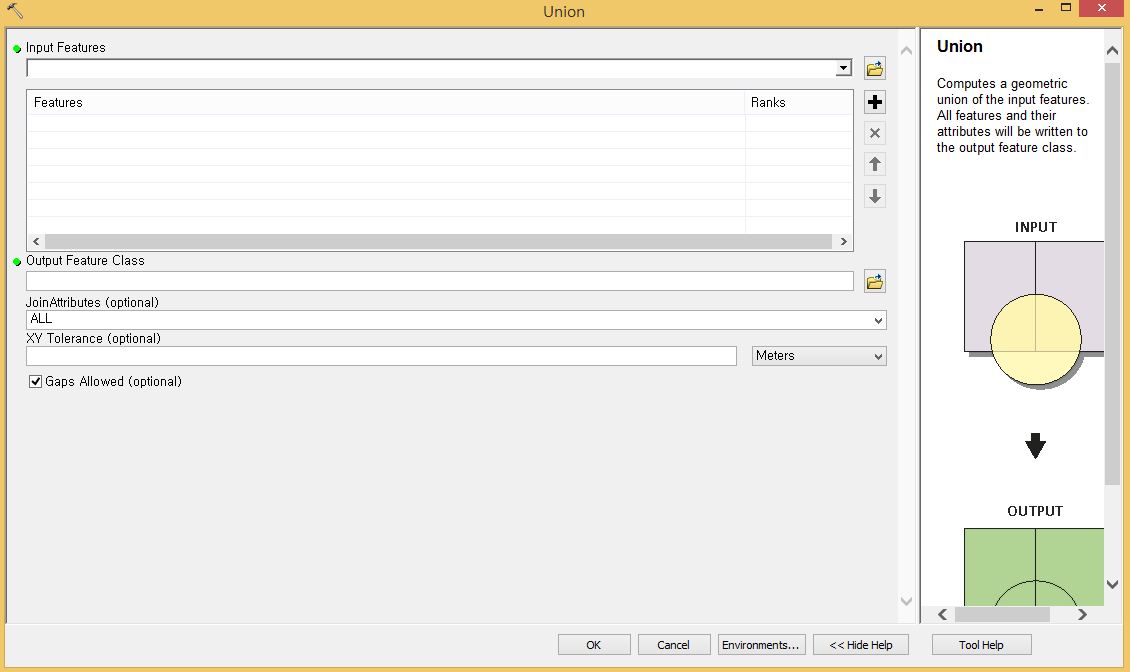
Task: Open Tool Help documentation
Action: pos(981,644)
